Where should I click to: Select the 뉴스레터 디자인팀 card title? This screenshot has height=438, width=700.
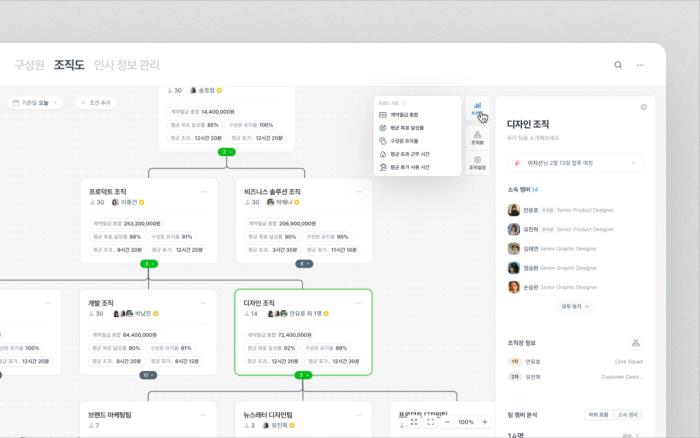tap(268, 415)
